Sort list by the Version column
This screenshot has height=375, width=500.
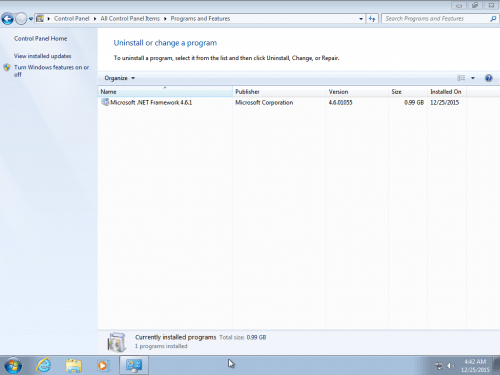click(x=357, y=92)
